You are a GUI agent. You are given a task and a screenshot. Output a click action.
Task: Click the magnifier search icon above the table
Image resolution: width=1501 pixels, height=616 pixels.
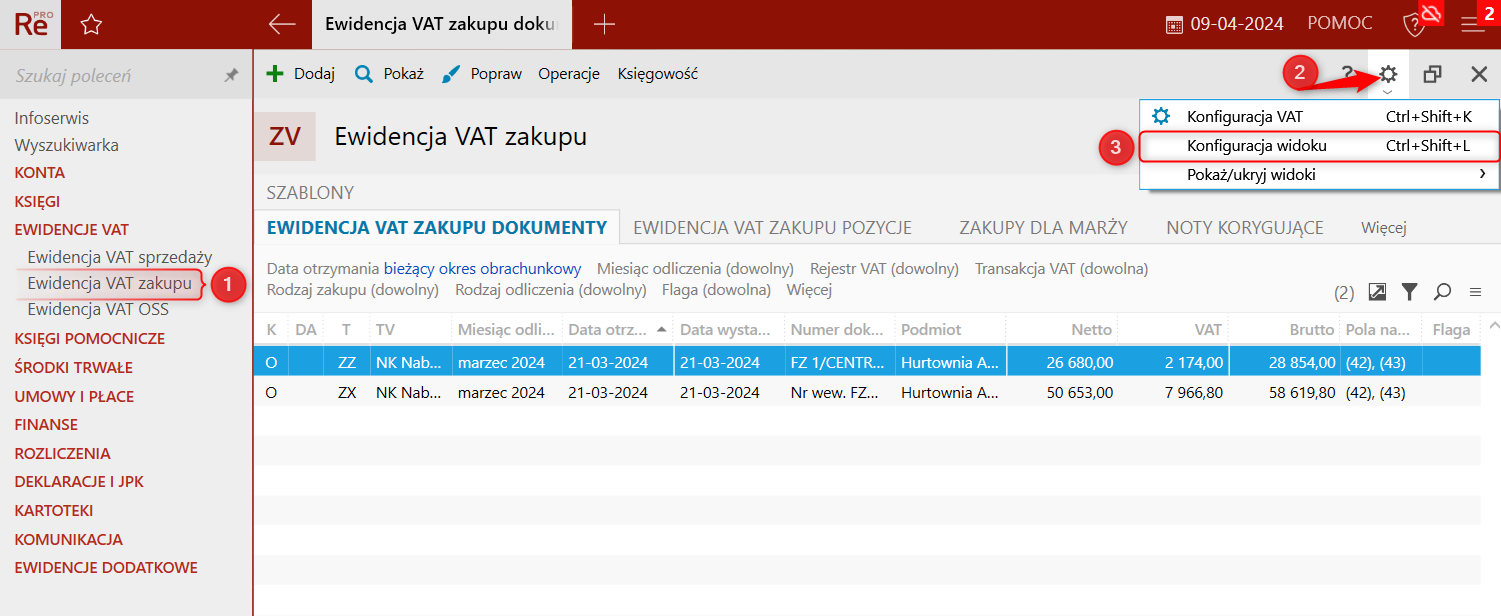(x=1442, y=292)
